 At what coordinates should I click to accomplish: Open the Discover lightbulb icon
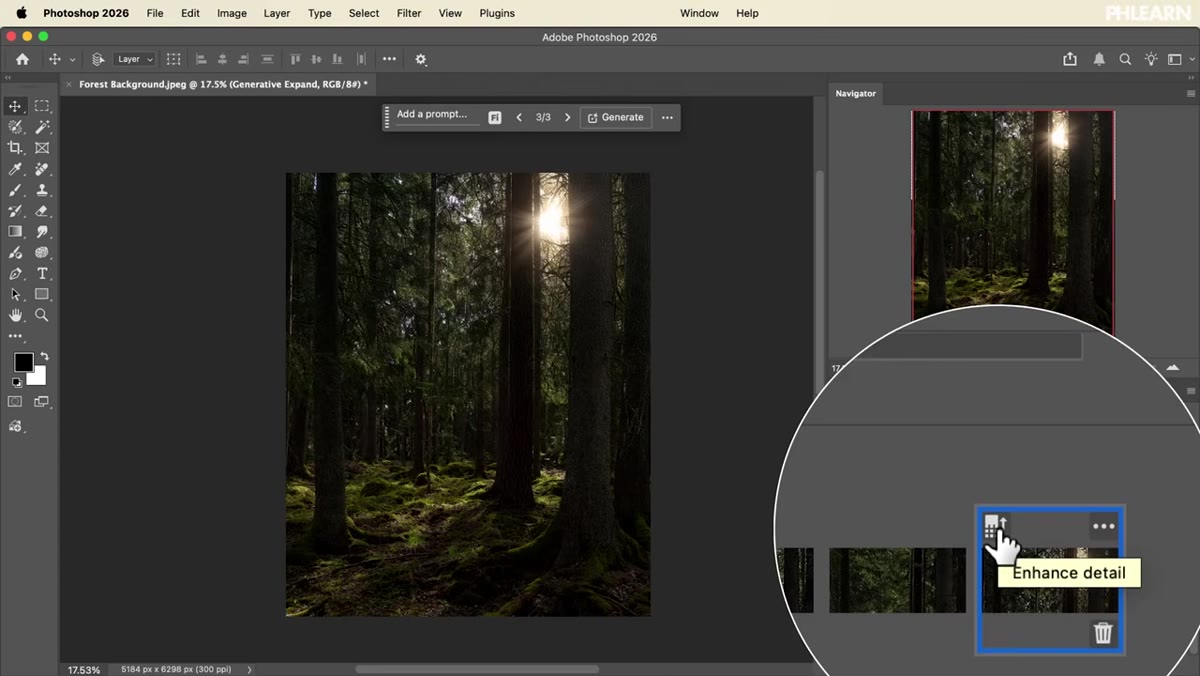1151,59
